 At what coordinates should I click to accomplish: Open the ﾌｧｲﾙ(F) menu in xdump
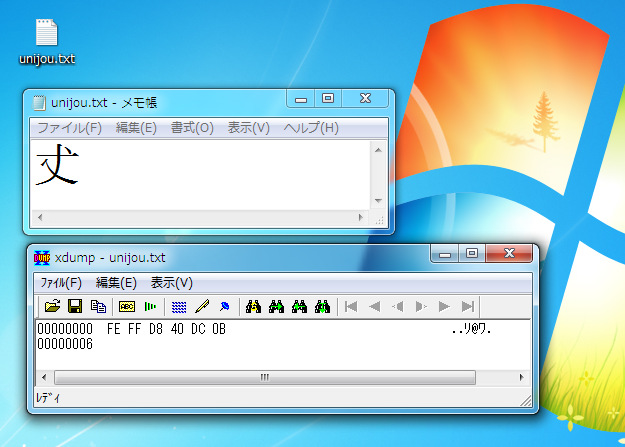pos(61,283)
